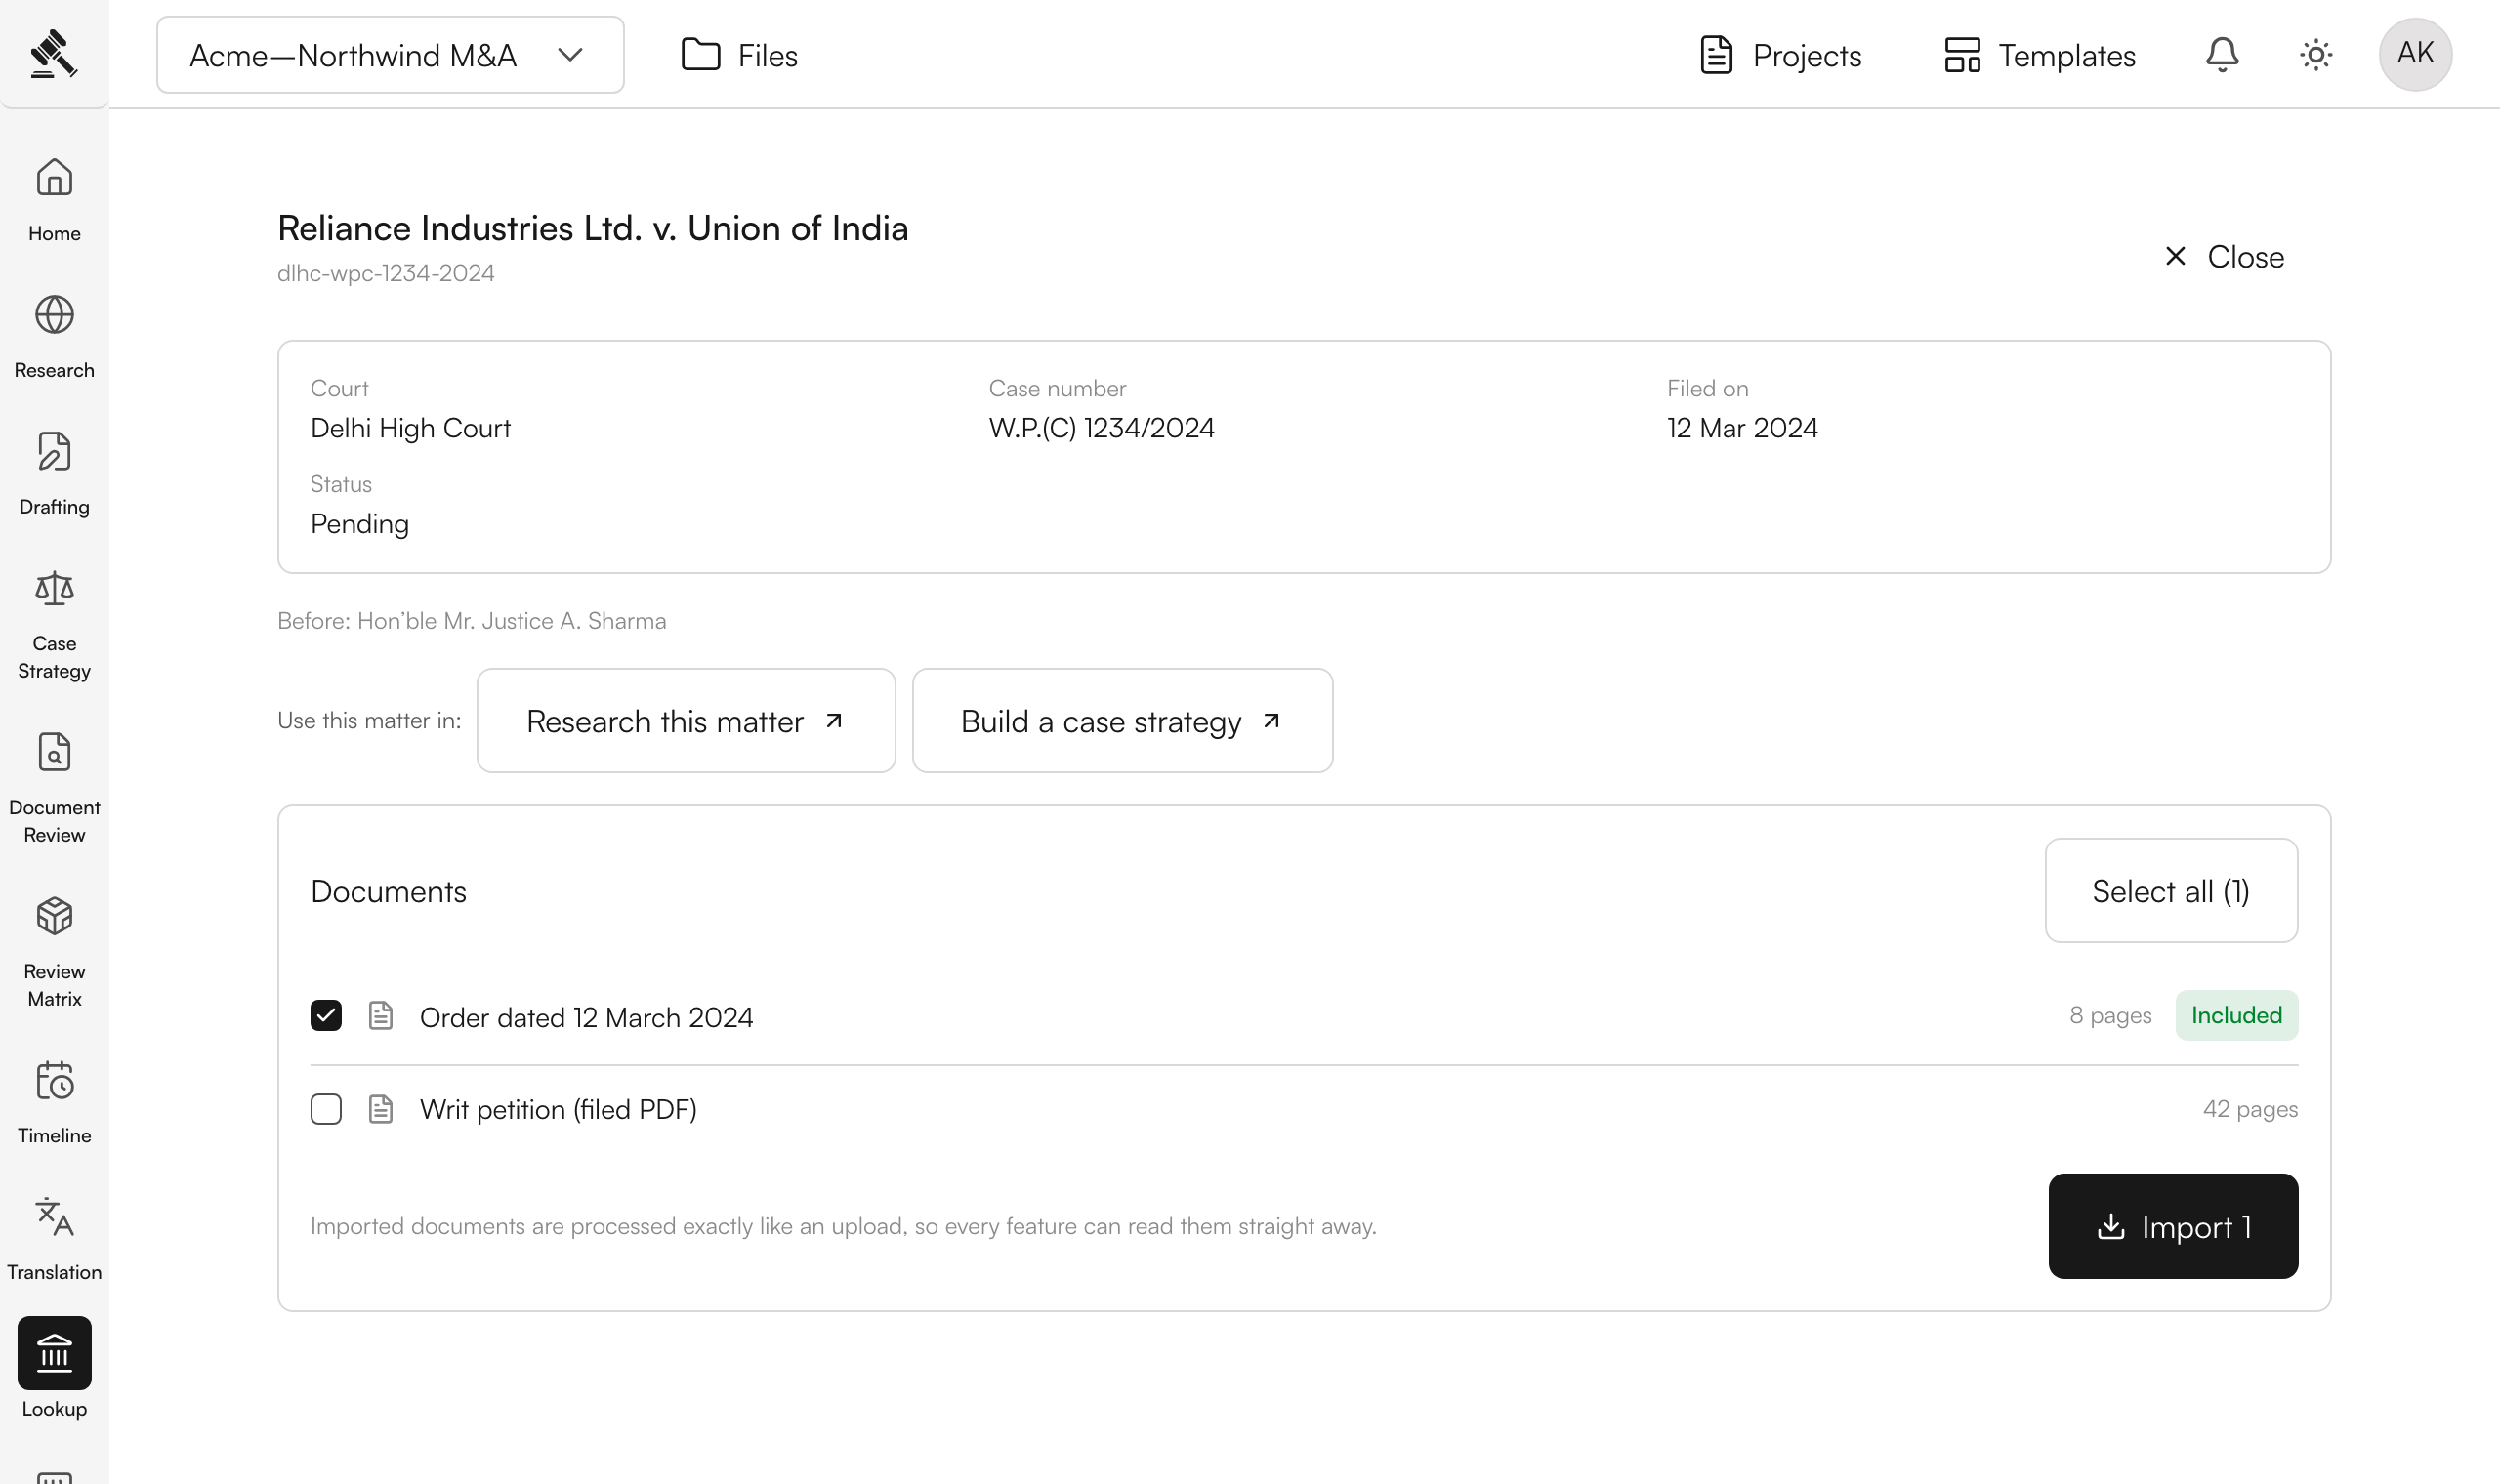Click case number 'W.P.(C) 1234/2024'
2500x1484 pixels.
(x=1101, y=428)
